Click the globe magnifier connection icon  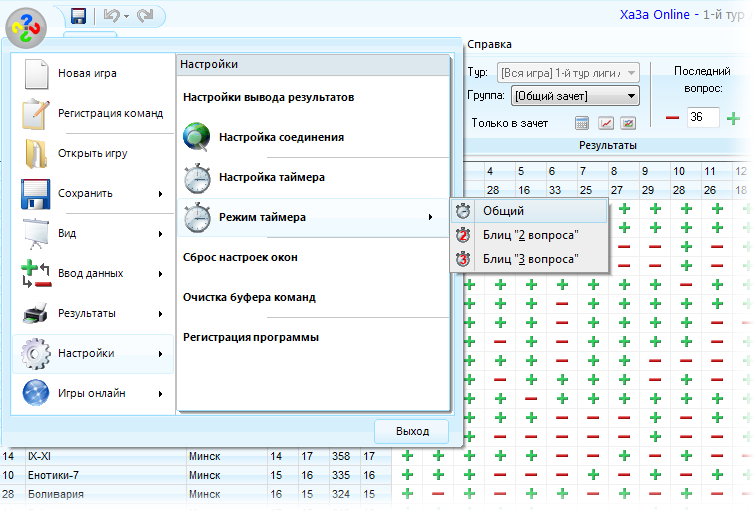[x=196, y=137]
